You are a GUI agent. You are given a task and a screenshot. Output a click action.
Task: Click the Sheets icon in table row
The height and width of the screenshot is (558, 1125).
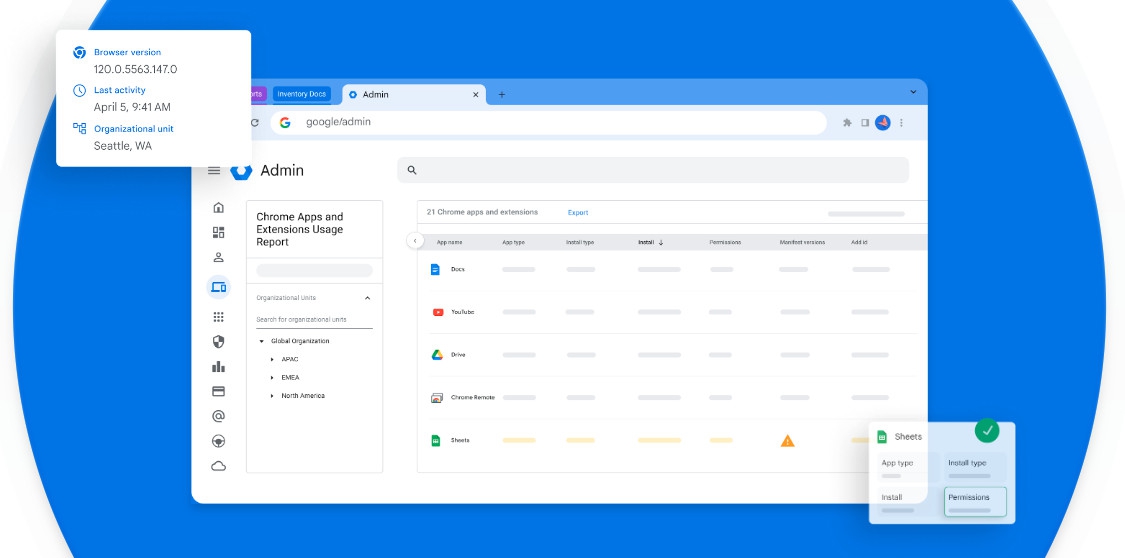pyautogui.click(x=436, y=440)
